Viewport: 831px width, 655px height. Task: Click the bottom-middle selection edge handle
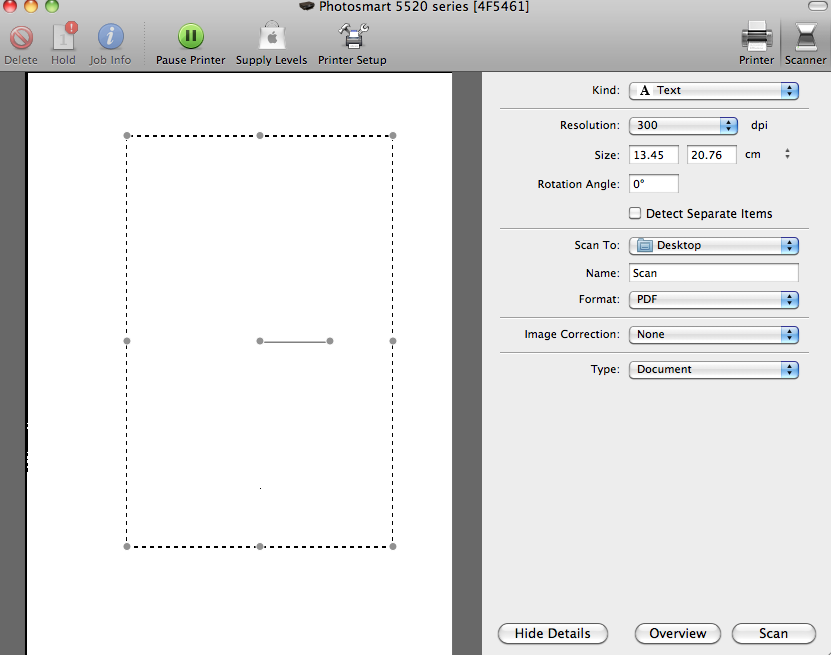(260, 546)
